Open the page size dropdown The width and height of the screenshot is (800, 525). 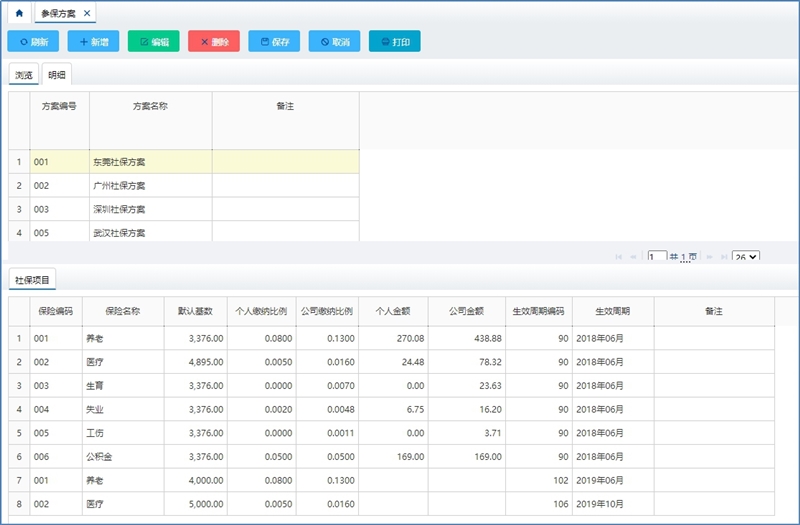point(745,257)
